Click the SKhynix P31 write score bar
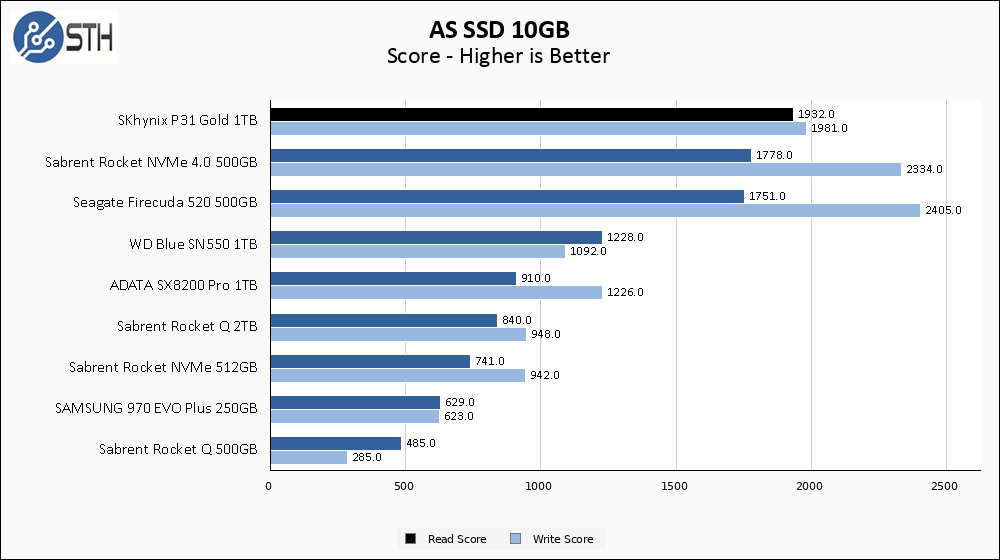Screen dimensions: 1000x560 coord(538,129)
